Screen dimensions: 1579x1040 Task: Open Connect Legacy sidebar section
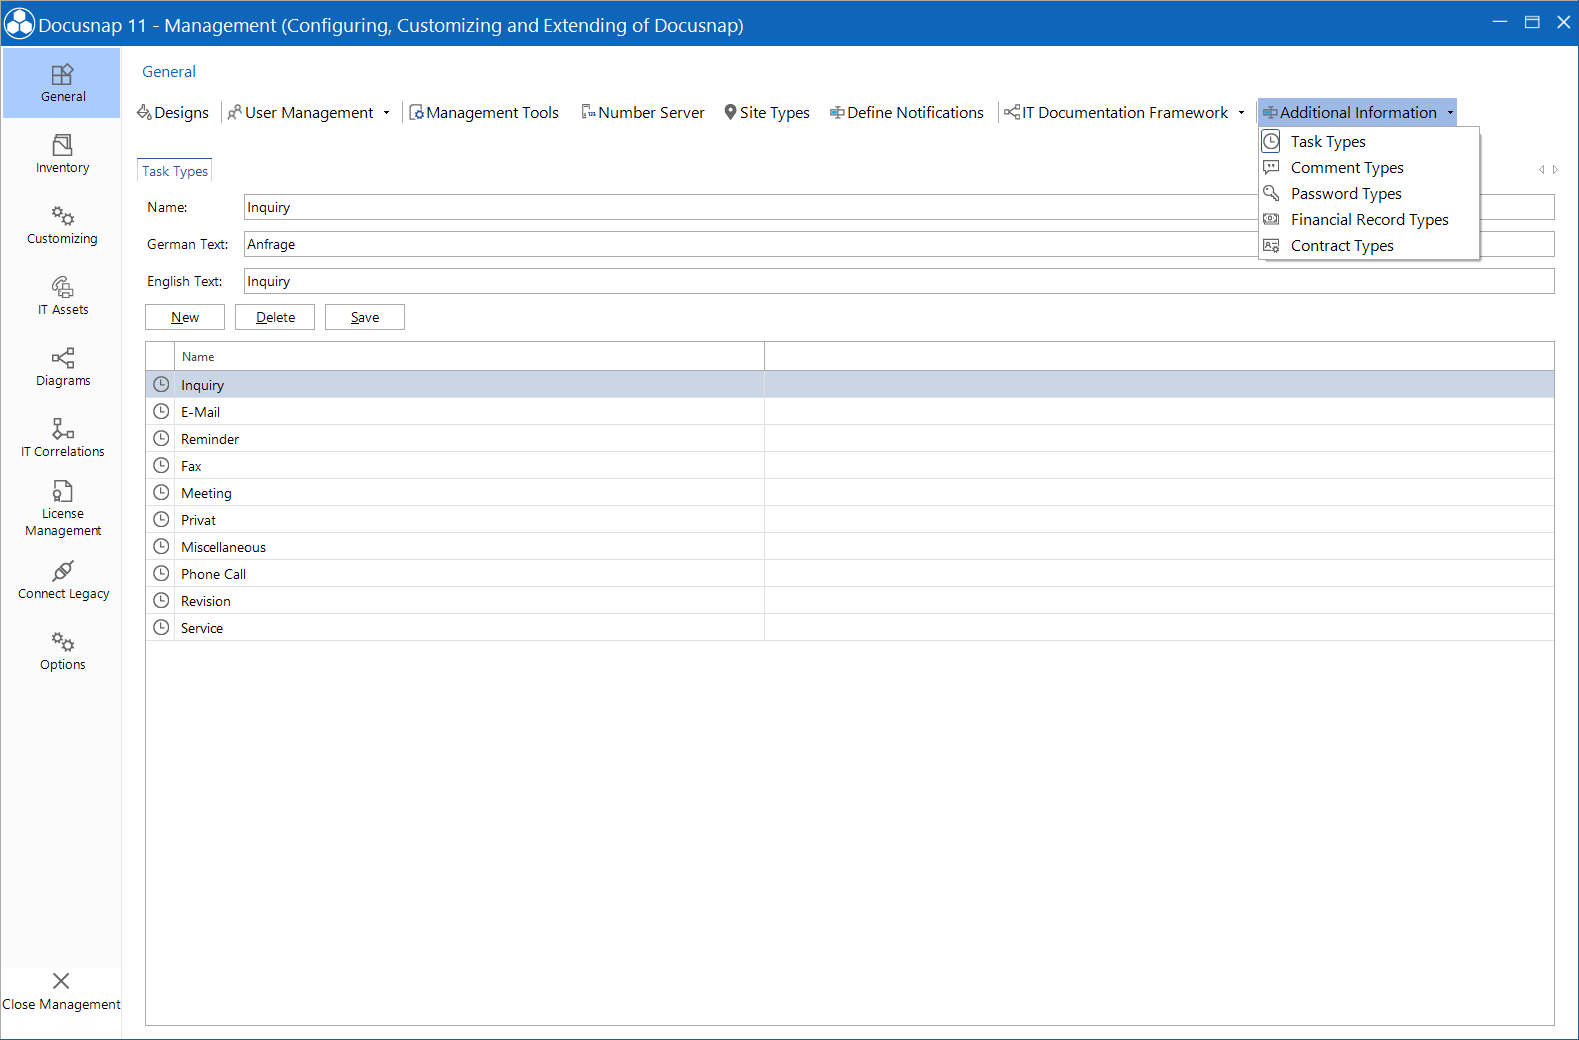pyautogui.click(x=62, y=580)
